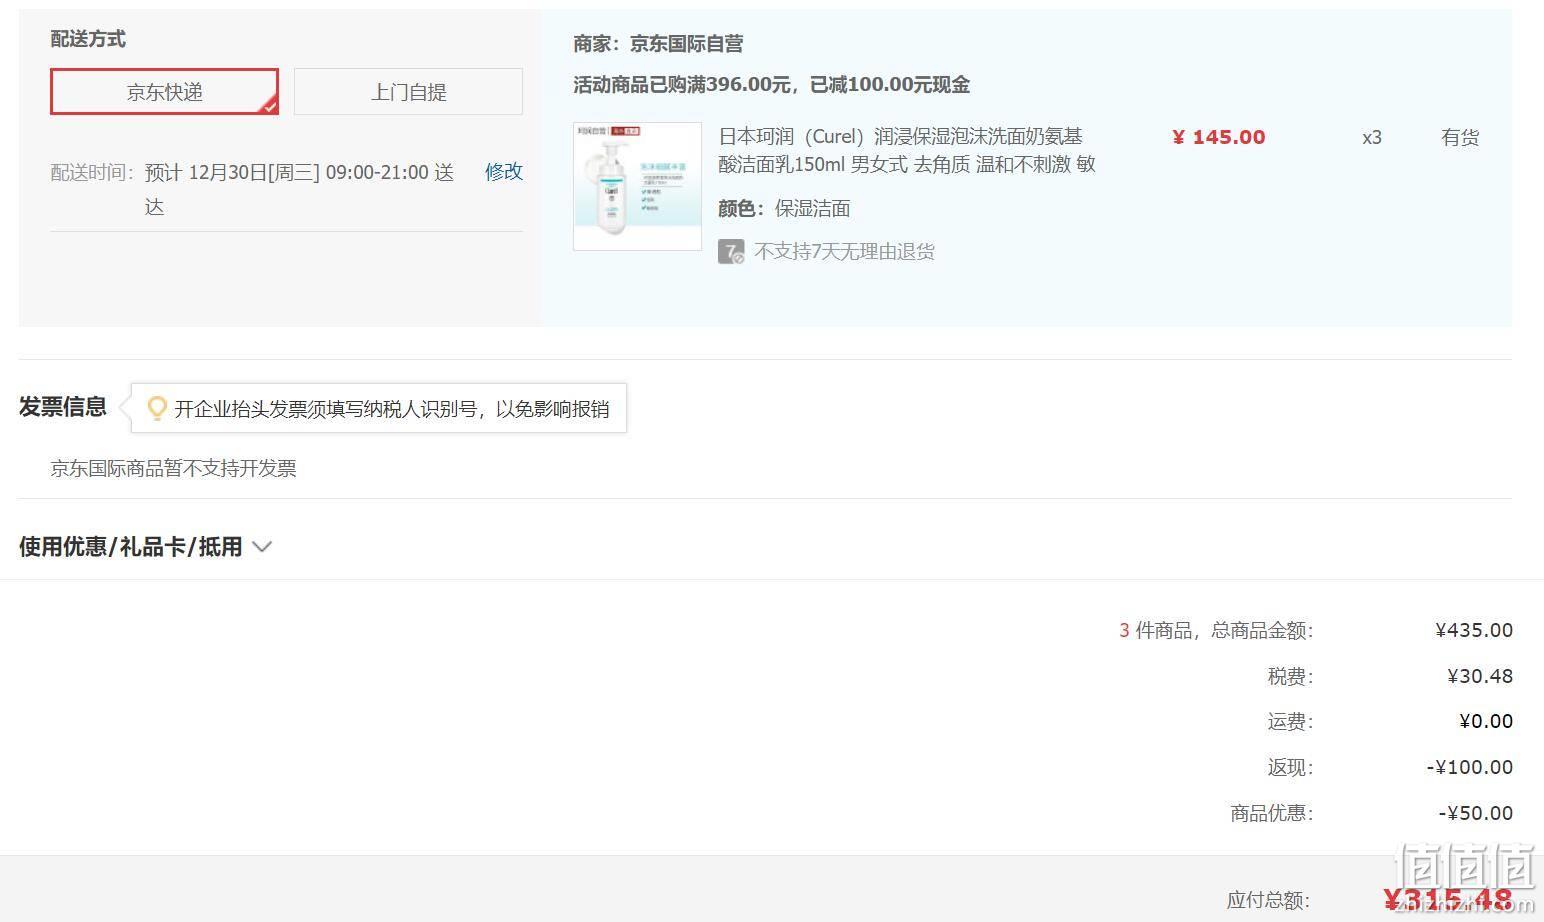
Task: Click the 商家：京东国际自营 merchant label
Action: 658,44
